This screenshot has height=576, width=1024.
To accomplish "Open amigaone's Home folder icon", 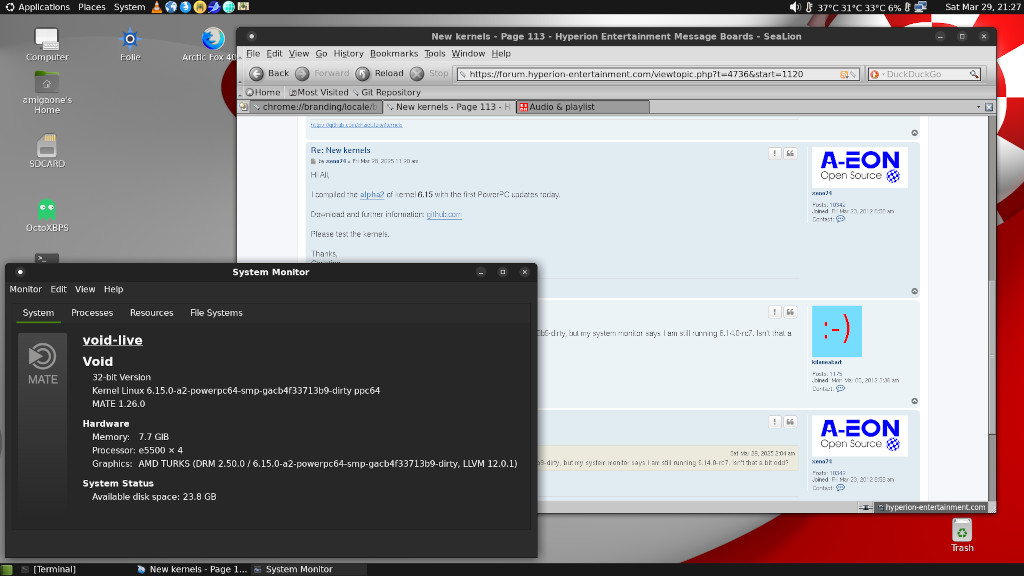I will click(47, 93).
